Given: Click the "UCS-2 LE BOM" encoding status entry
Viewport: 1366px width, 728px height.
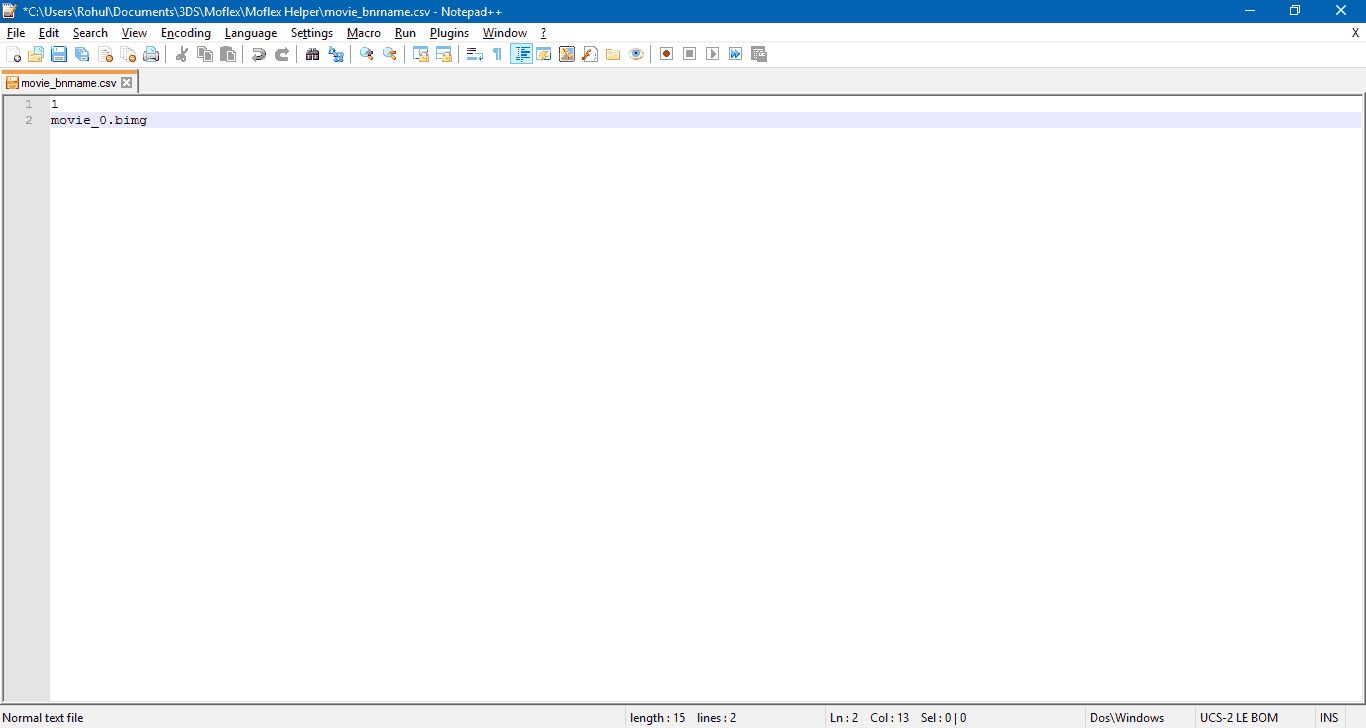Looking at the screenshot, I should click(1239, 718).
